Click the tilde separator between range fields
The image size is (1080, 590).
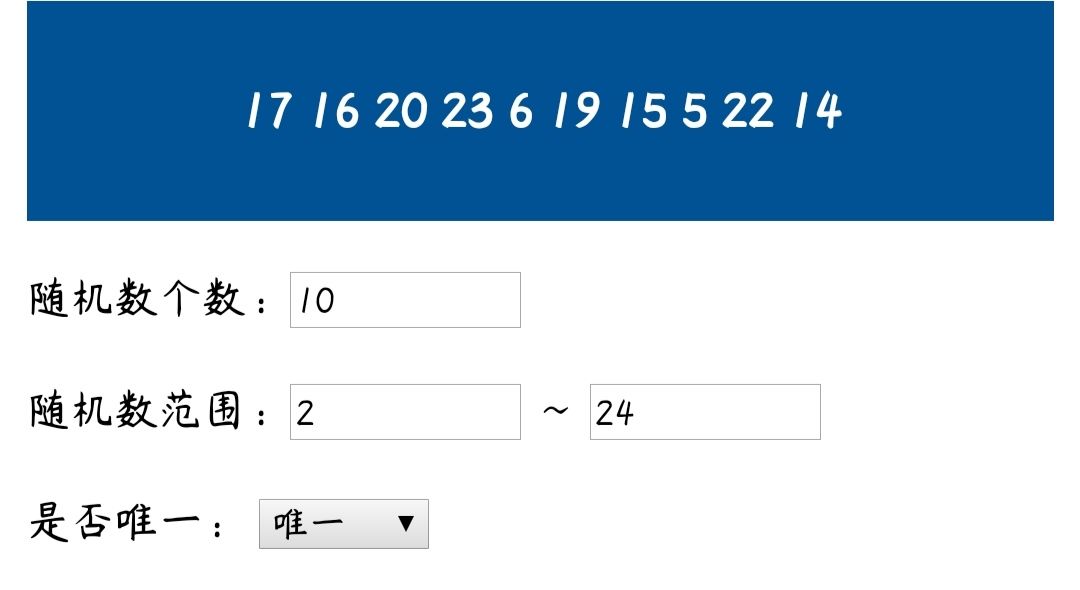(555, 411)
